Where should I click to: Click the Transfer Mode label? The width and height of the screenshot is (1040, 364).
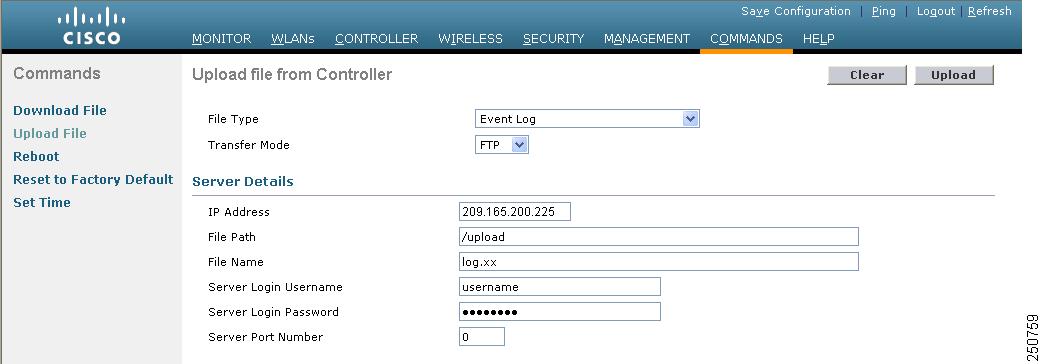(249, 145)
